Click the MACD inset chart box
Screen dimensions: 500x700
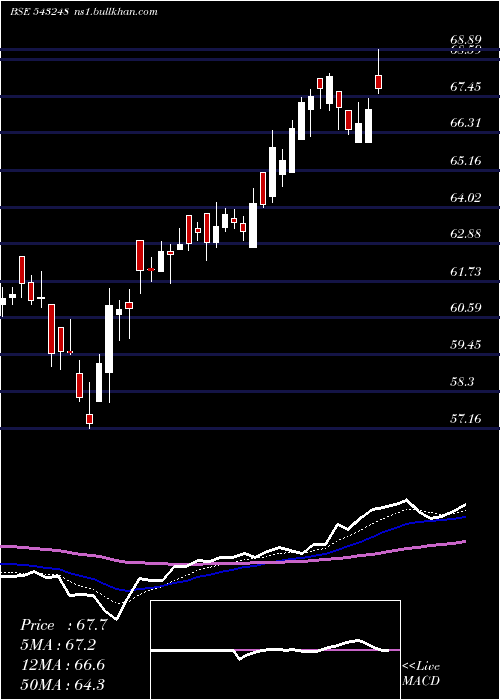coord(275,650)
